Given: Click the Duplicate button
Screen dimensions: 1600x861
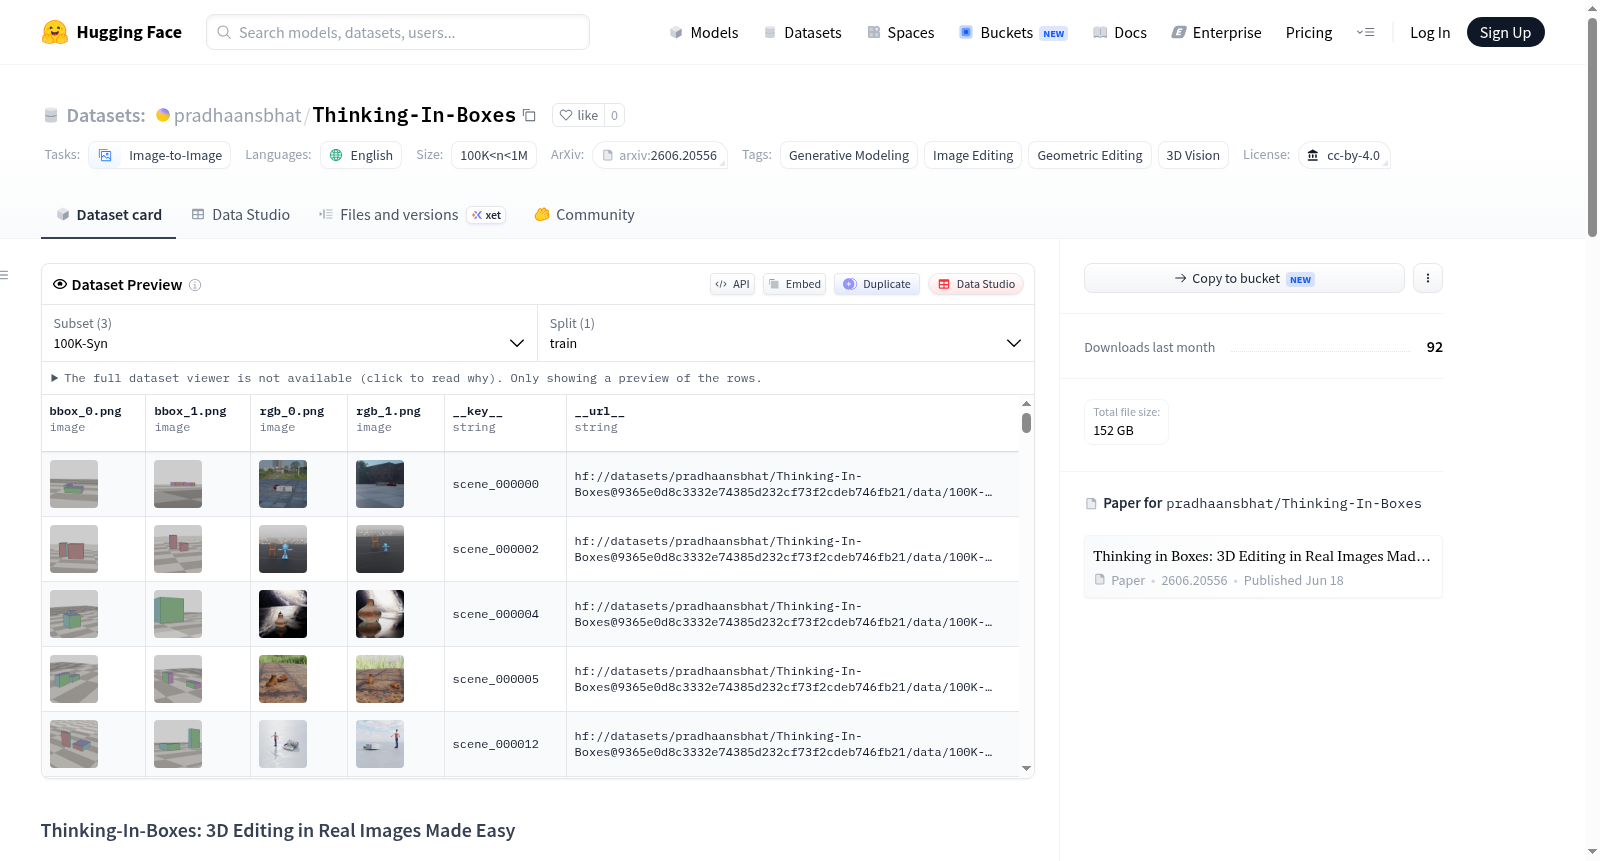Looking at the screenshot, I should click(x=877, y=284).
